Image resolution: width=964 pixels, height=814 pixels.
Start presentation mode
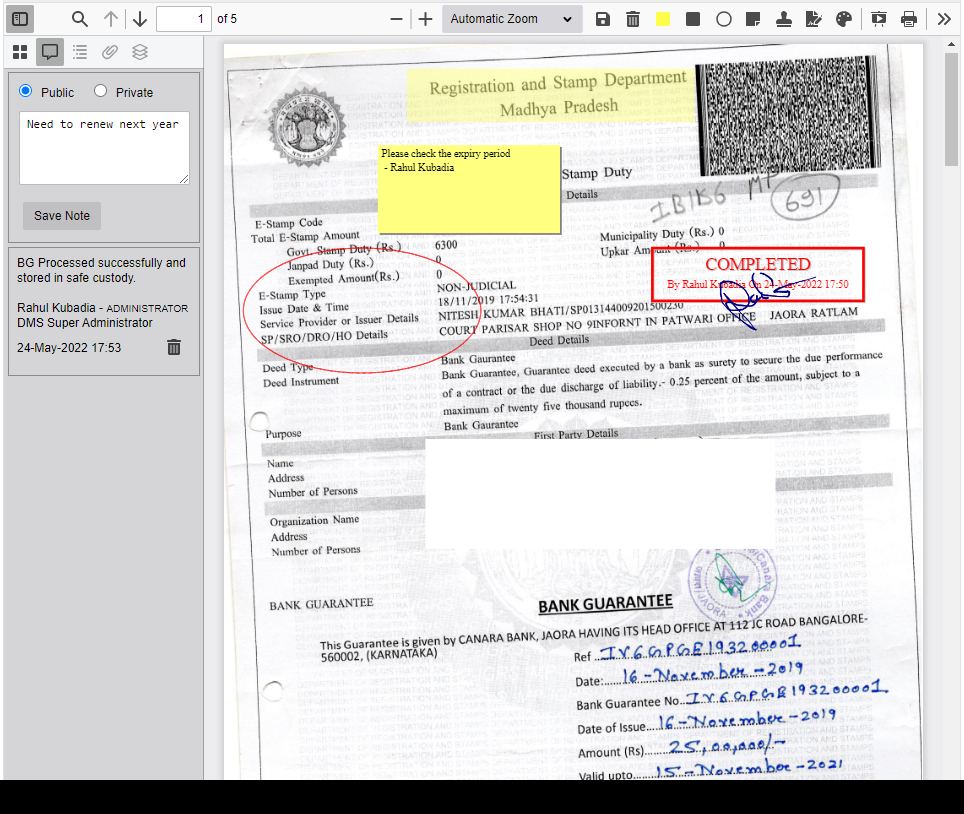click(878, 18)
